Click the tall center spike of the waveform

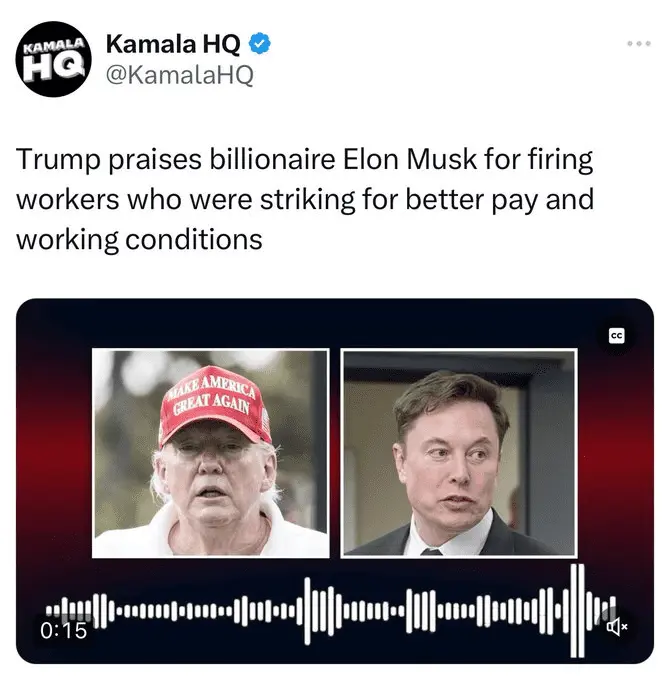click(307, 611)
